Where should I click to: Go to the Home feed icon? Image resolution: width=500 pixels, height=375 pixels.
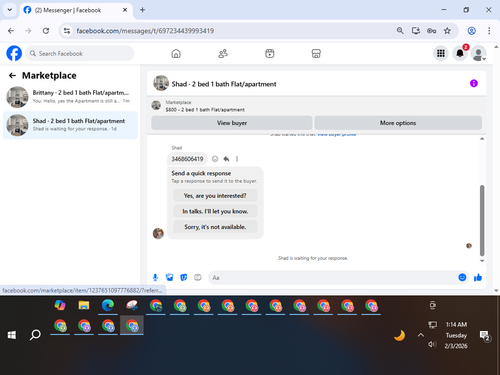pyautogui.click(x=176, y=53)
